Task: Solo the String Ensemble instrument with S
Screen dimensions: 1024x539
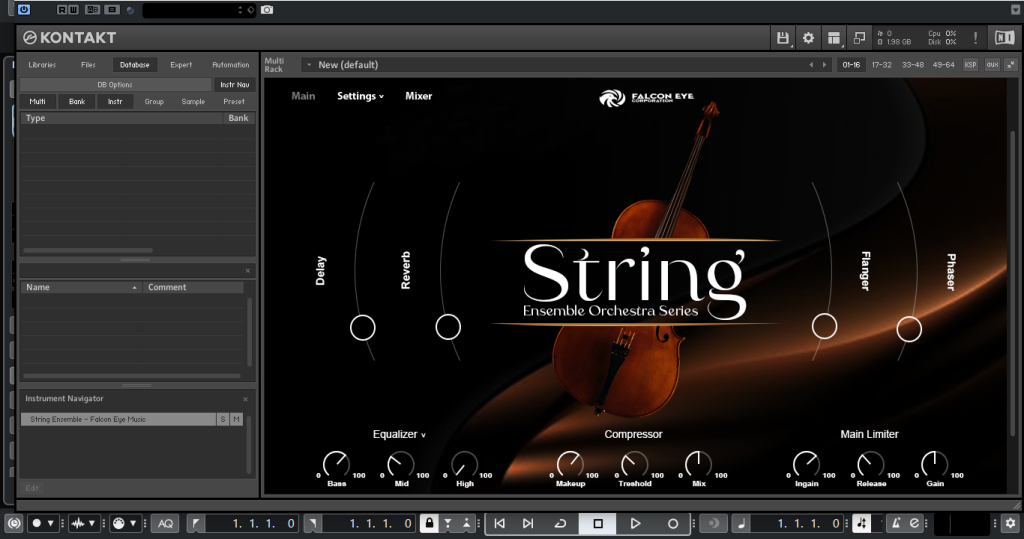Action: click(223, 420)
